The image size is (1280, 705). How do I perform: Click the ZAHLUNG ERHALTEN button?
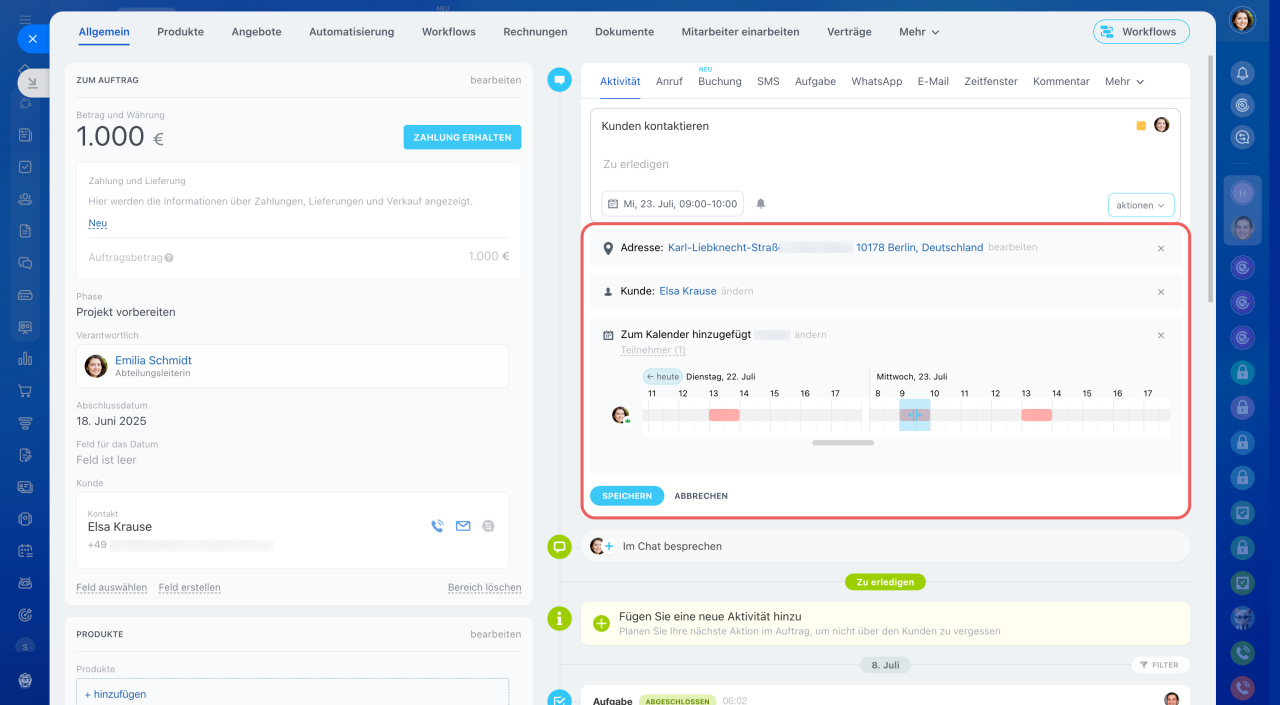[462, 137]
